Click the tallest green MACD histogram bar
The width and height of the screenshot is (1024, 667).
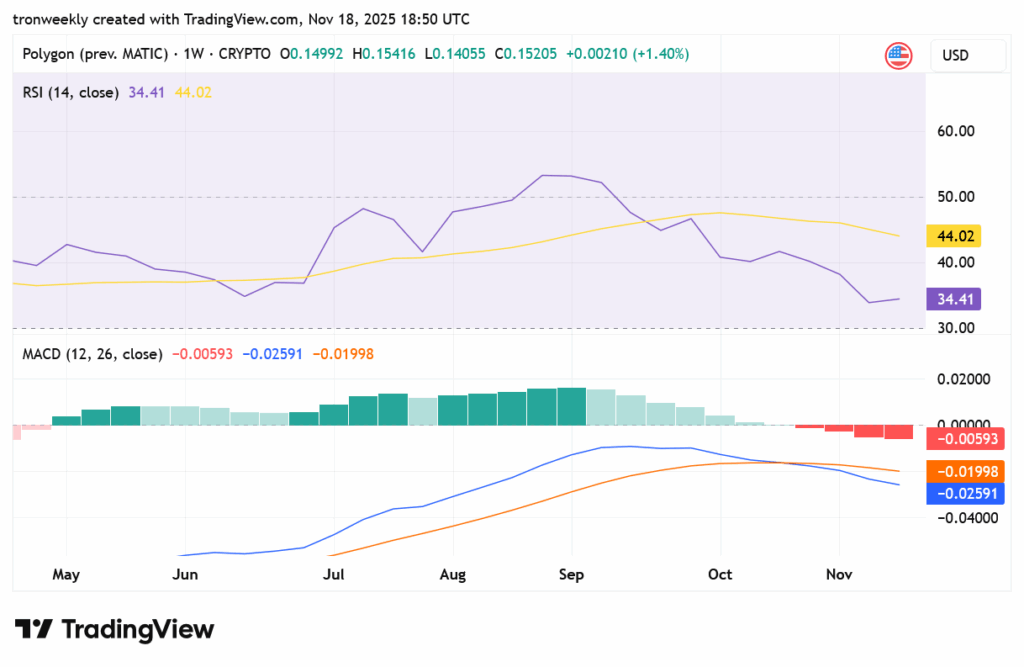click(571, 406)
